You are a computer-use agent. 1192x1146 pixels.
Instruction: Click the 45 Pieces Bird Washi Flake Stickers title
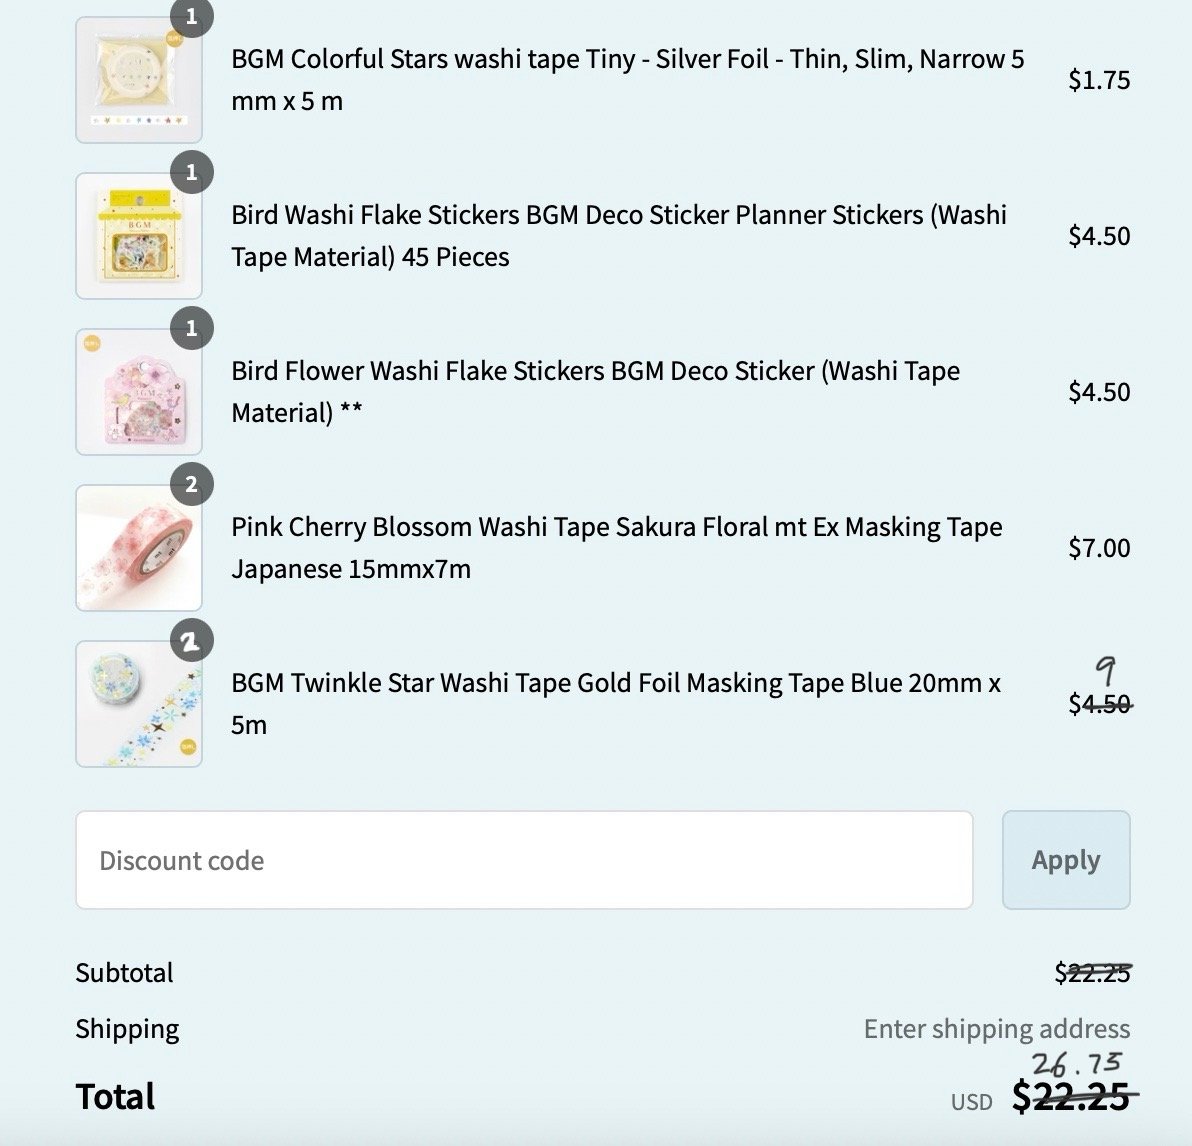(x=618, y=236)
